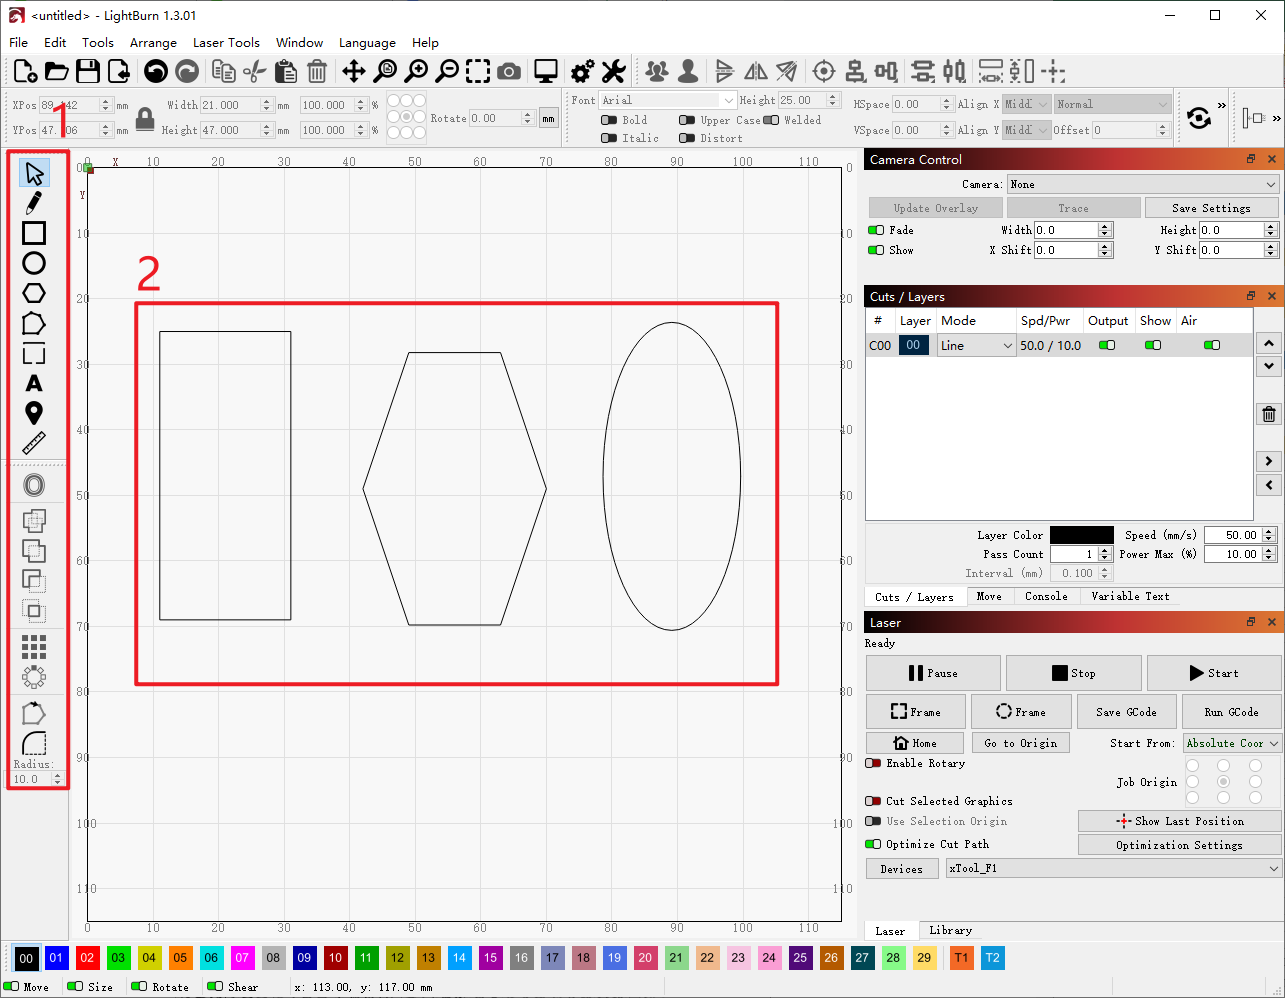Viewport: 1285px width, 998px height.
Task: Open the layer Mode dropdown showing Line
Action: pos(976,345)
